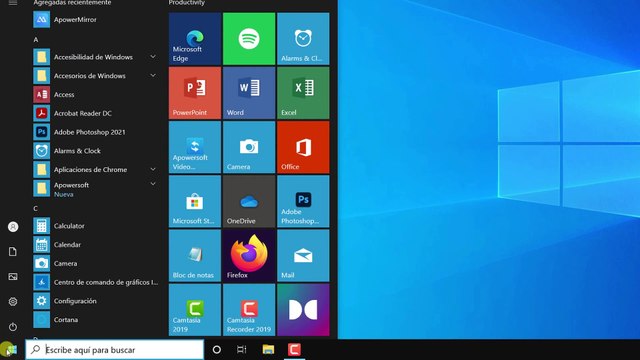Viewport: 640px width, 360px height.
Task: Launch Cortana from the app list
Action: point(96,320)
